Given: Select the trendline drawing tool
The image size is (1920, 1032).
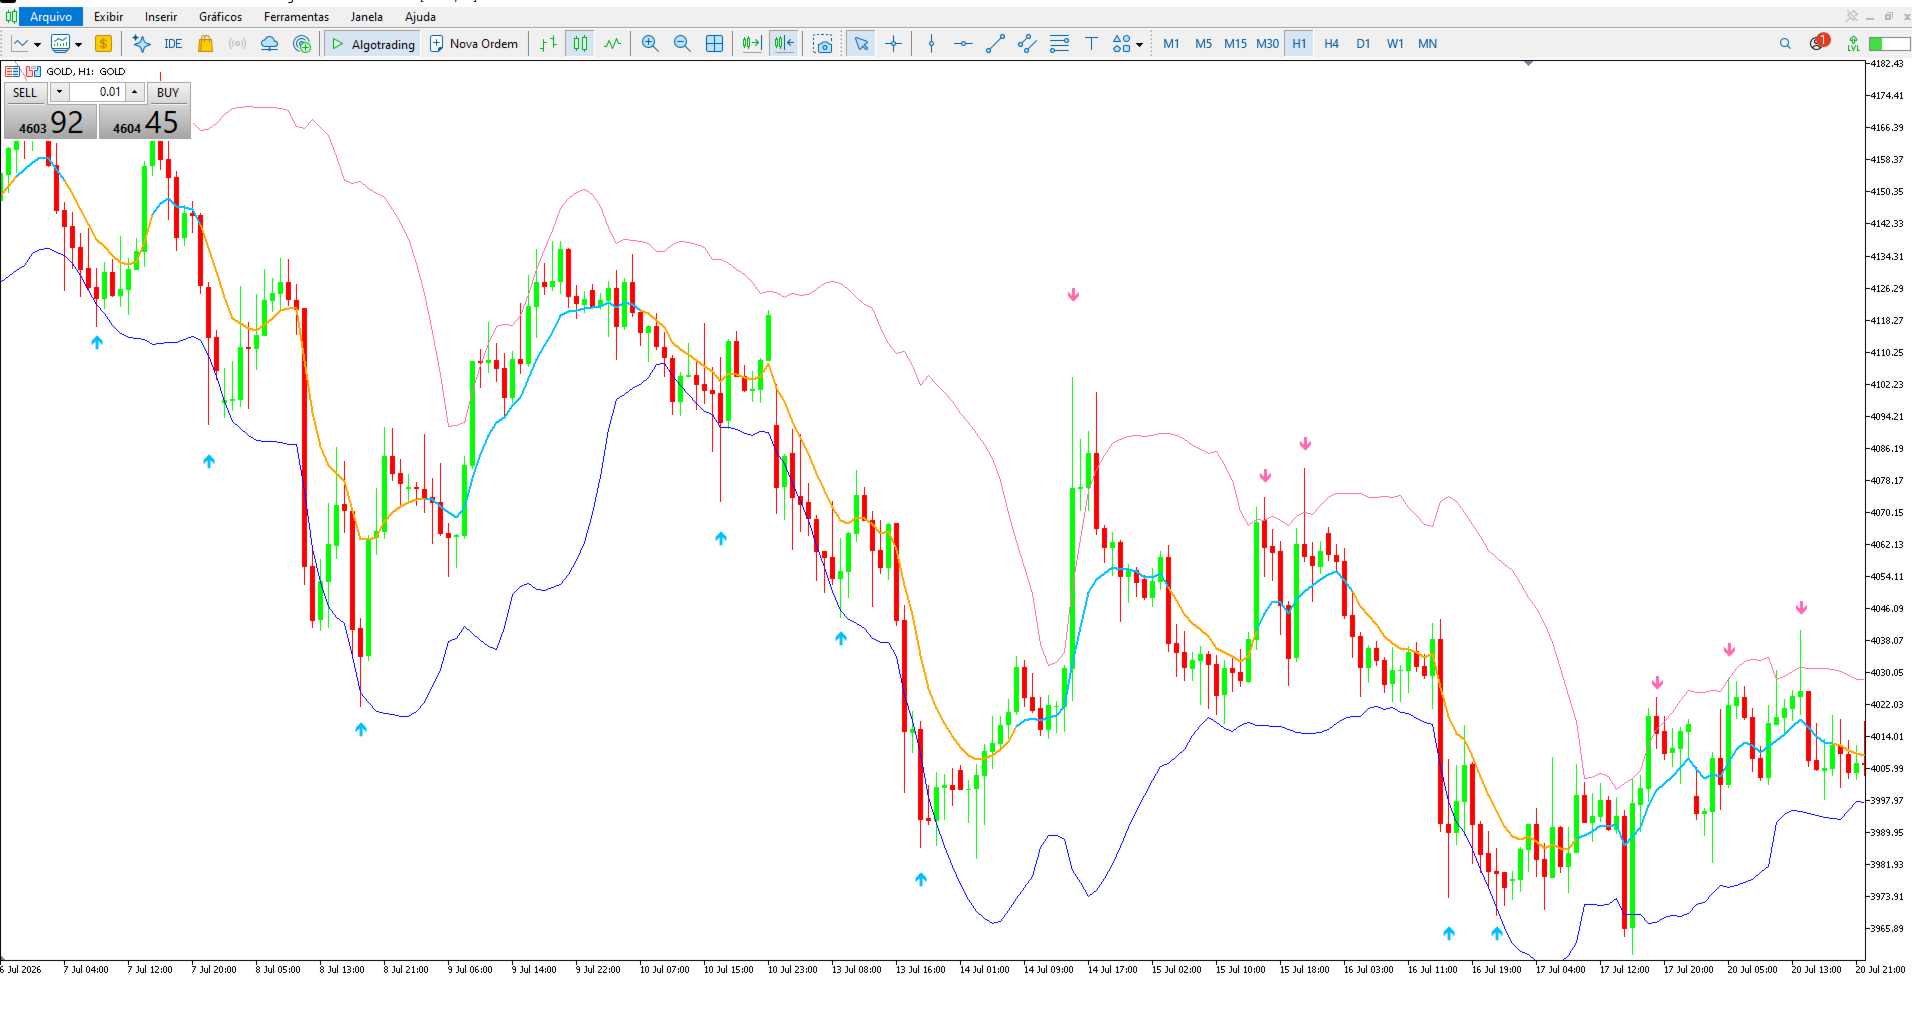Looking at the screenshot, I should coord(995,44).
